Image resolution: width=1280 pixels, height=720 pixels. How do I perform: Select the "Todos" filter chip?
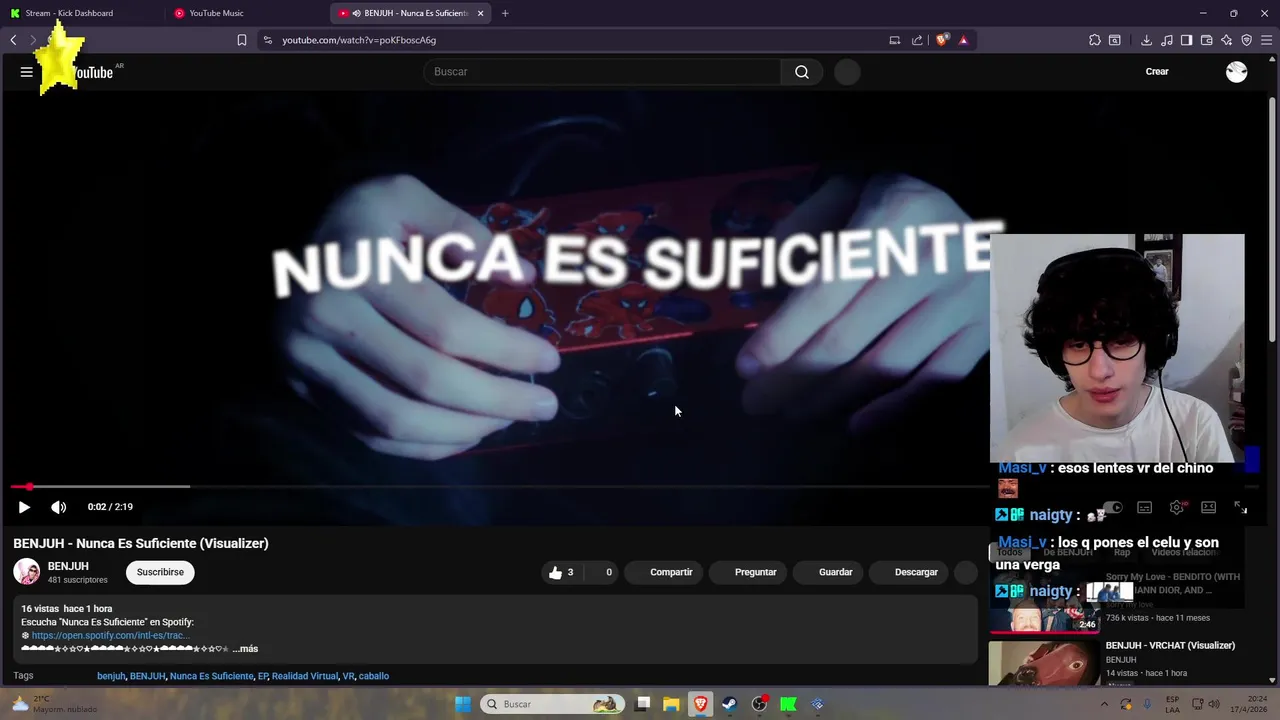click(1009, 552)
